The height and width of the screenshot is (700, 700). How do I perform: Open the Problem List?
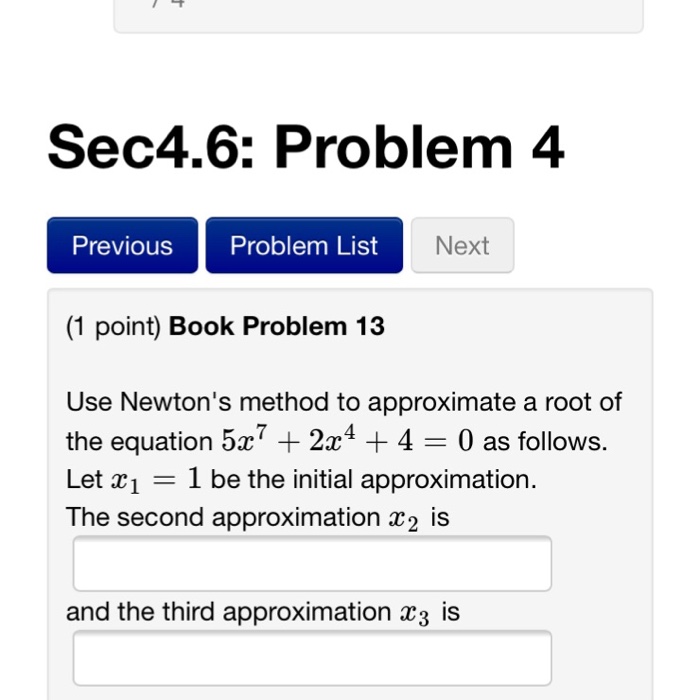304,246
